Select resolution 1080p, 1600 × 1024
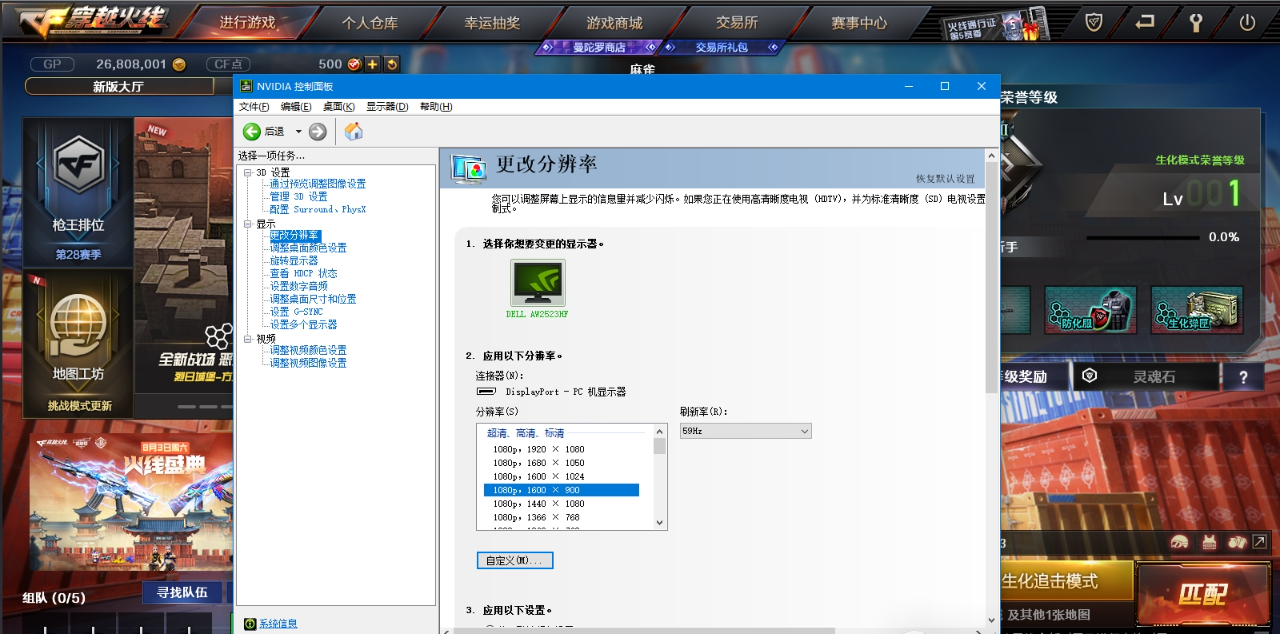Screen dimensions: 1280x634 point(561,477)
